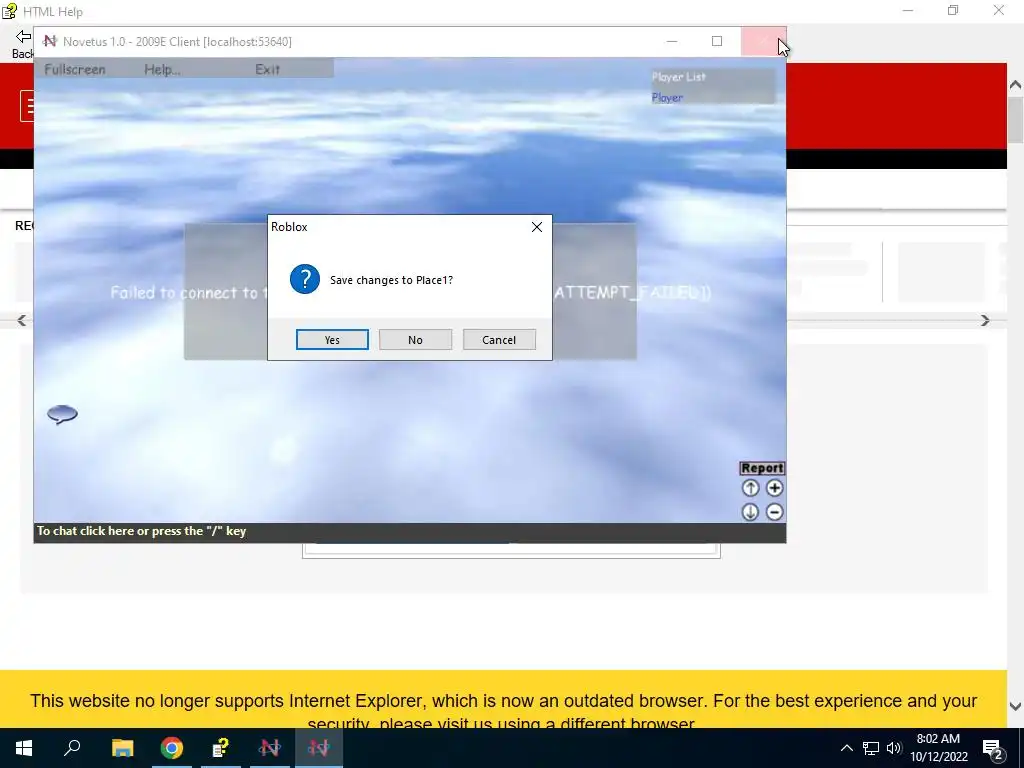Maximize the Novetus client window
1024x768 pixels.
click(x=717, y=41)
